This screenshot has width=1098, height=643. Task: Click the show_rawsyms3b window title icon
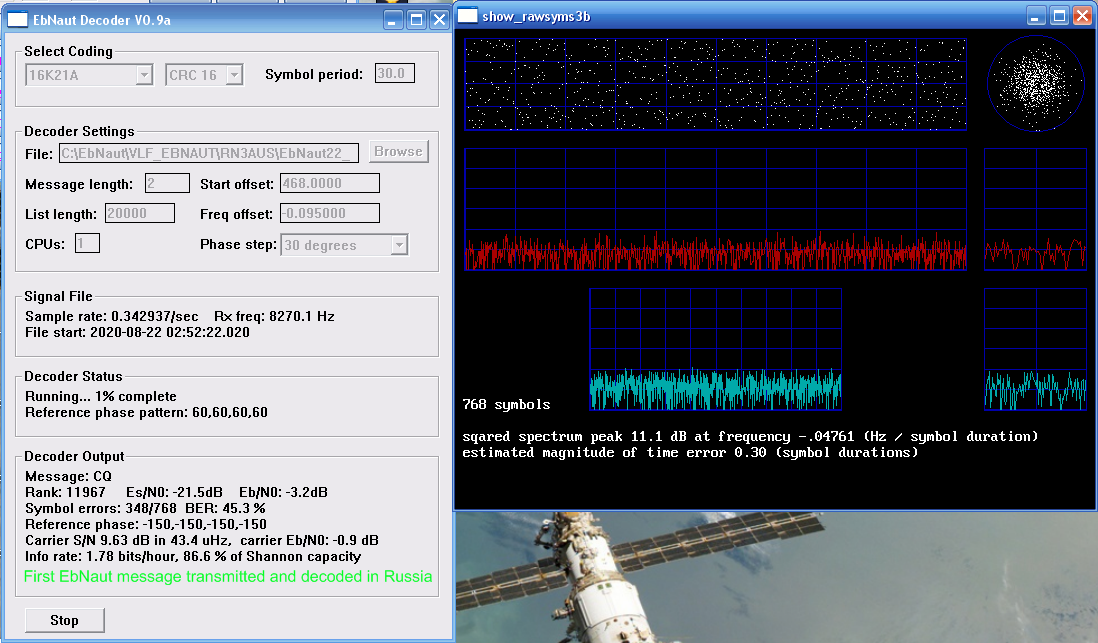point(468,15)
